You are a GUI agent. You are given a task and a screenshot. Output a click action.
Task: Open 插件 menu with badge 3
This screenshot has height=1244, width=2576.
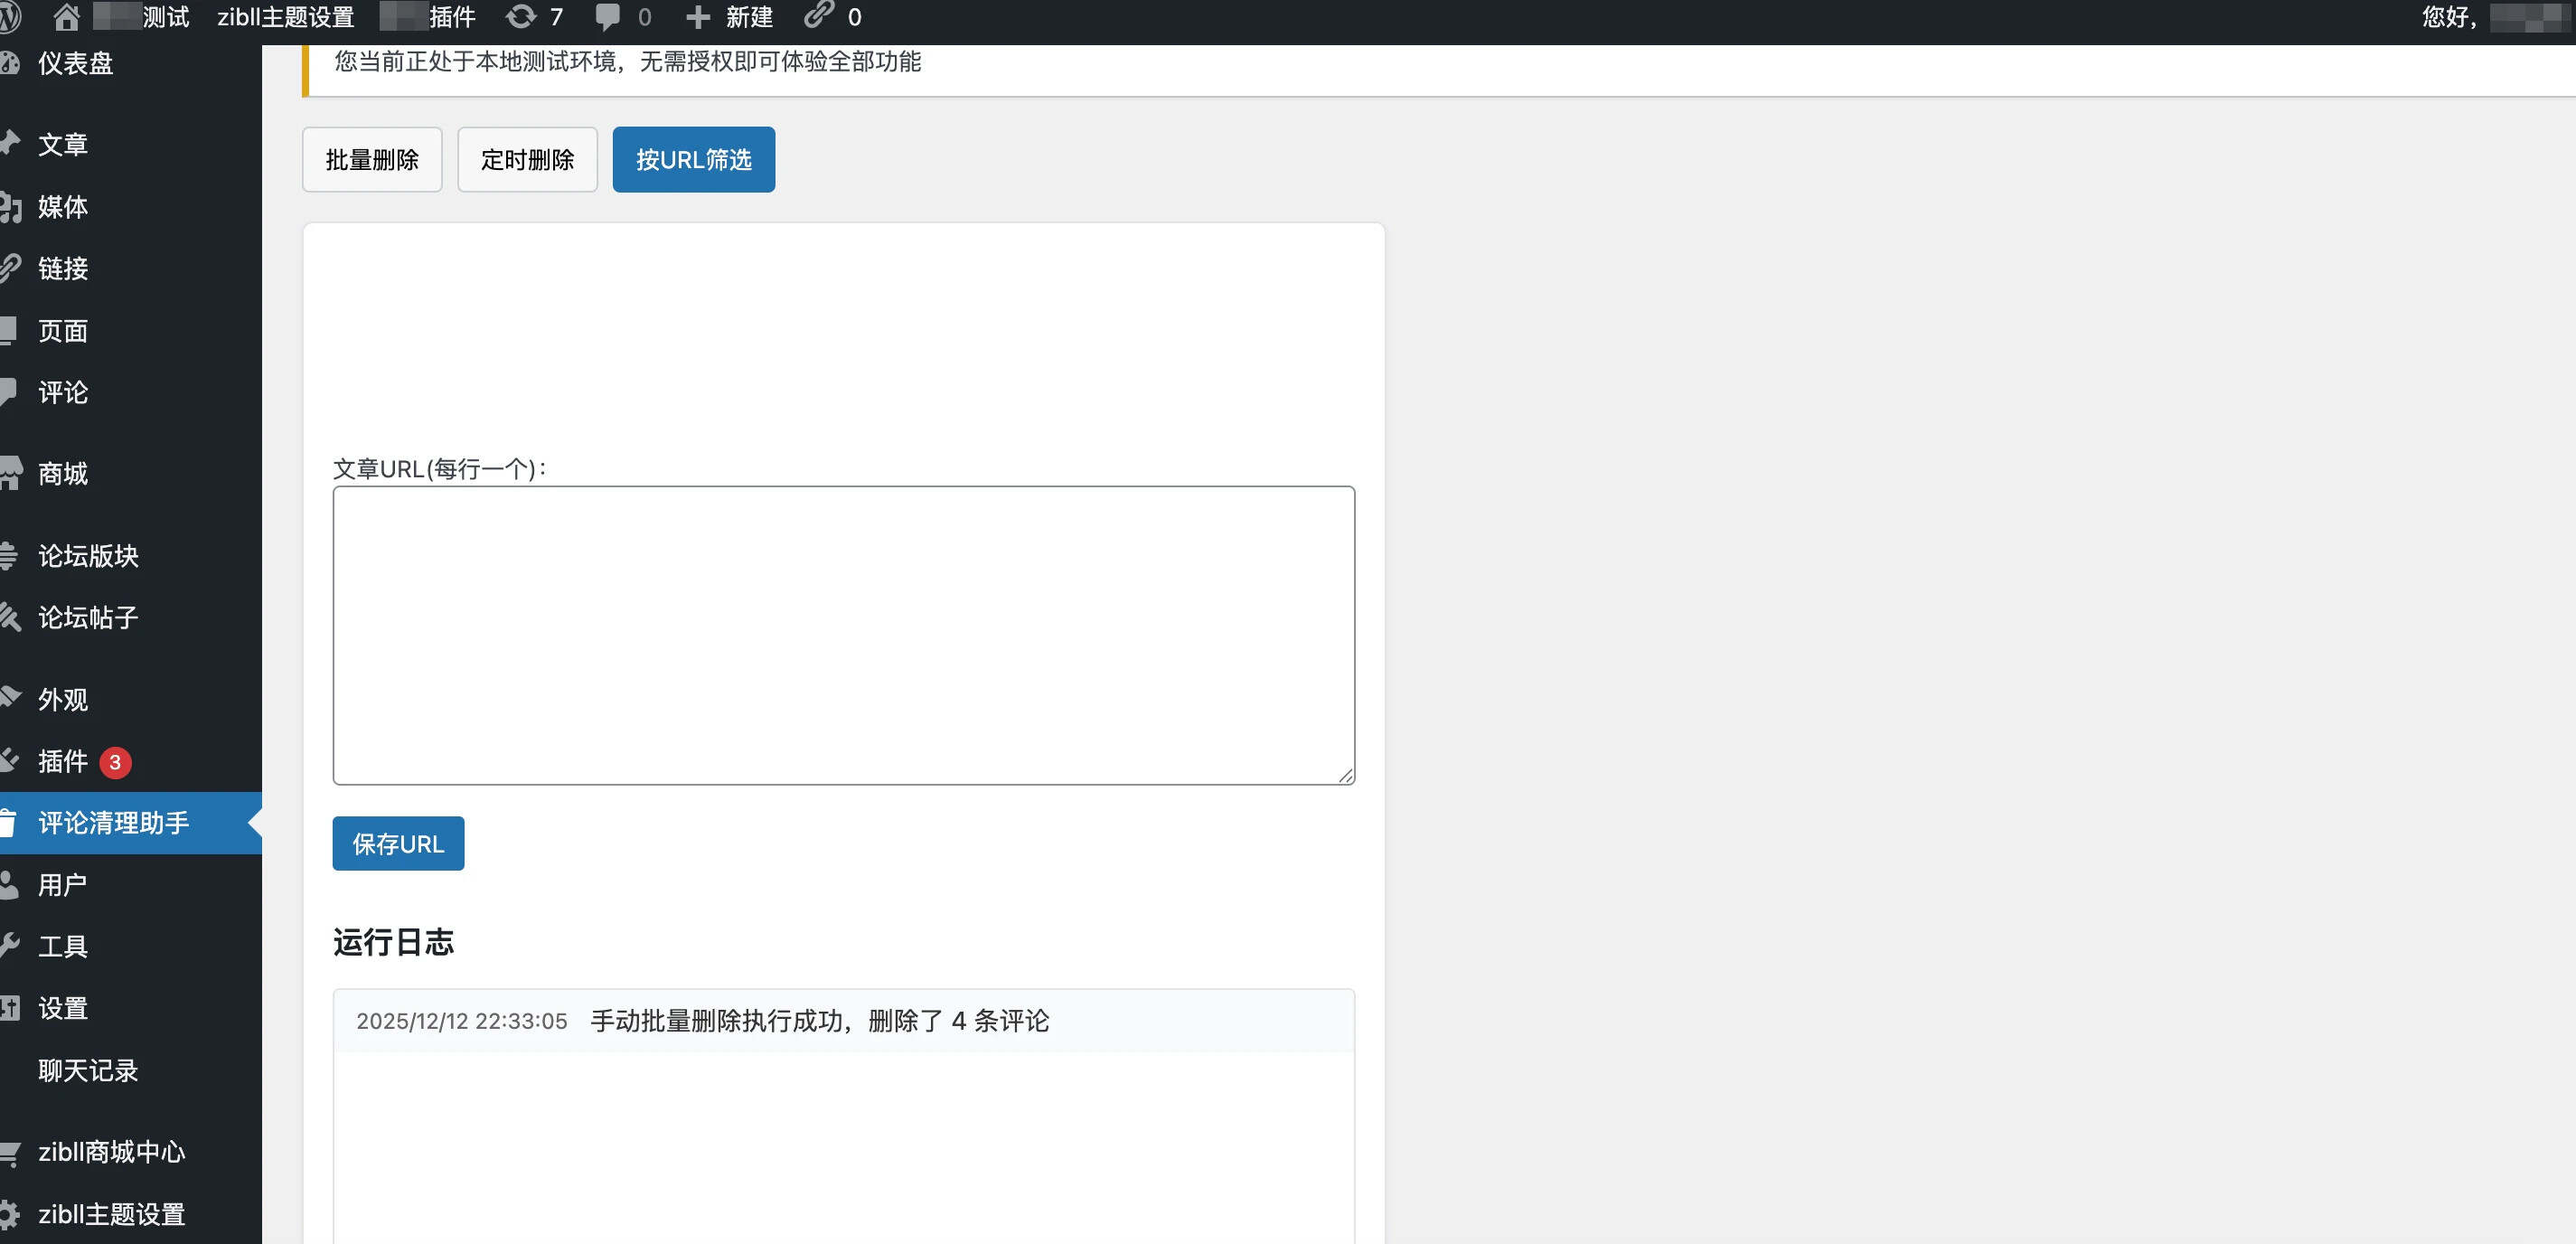point(64,762)
